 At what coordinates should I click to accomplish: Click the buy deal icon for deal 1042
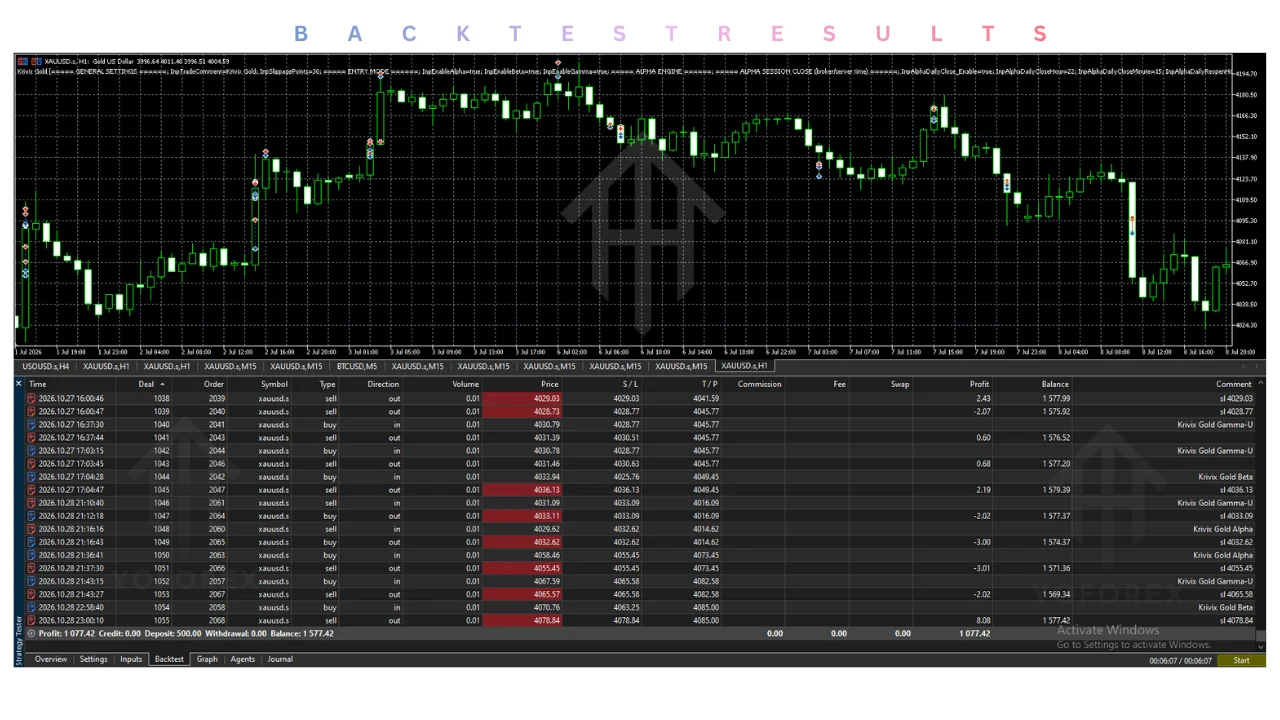pos(31,450)
